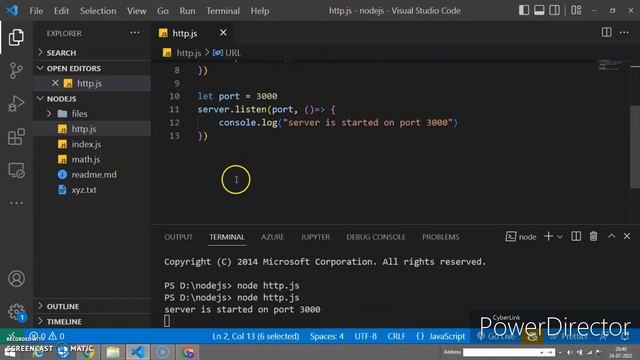Open the Manage gear settings icon
This screenshot has width=640, height=360.
(x=16, y=312)
